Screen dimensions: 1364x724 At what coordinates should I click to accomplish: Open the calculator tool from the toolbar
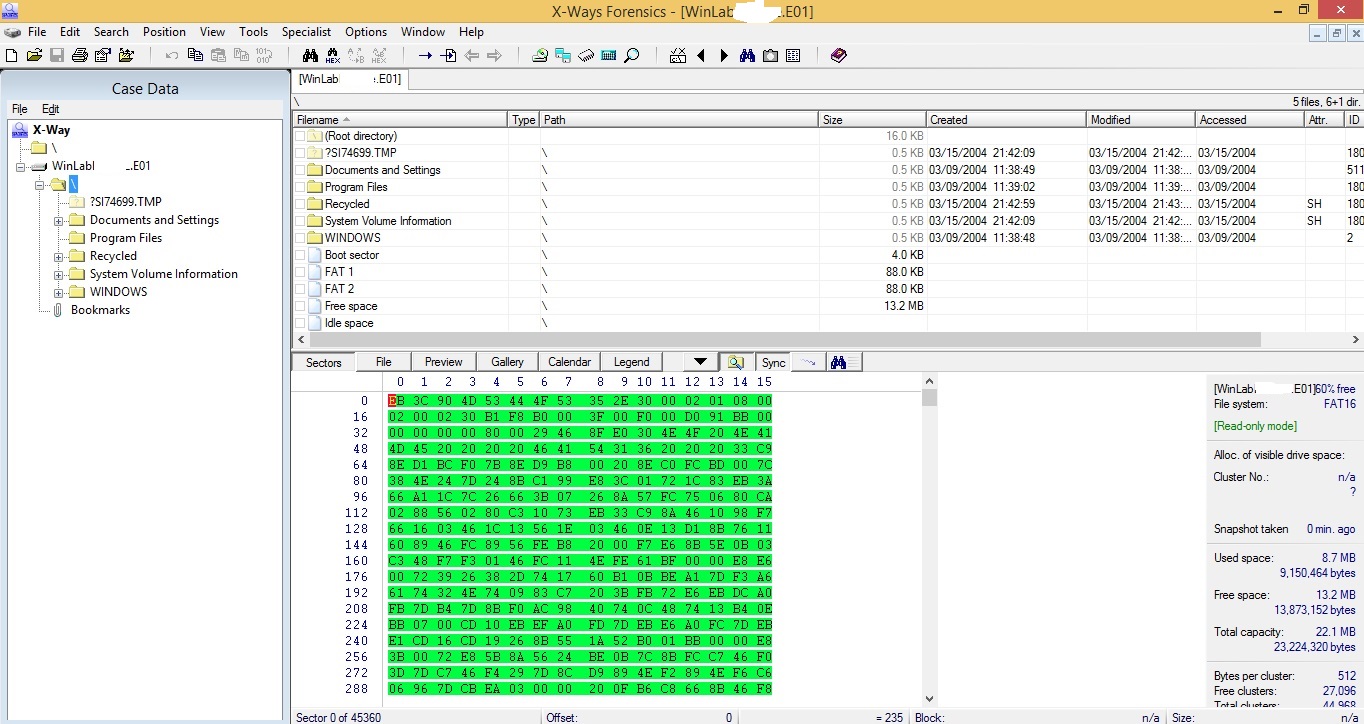pos(608,55)
